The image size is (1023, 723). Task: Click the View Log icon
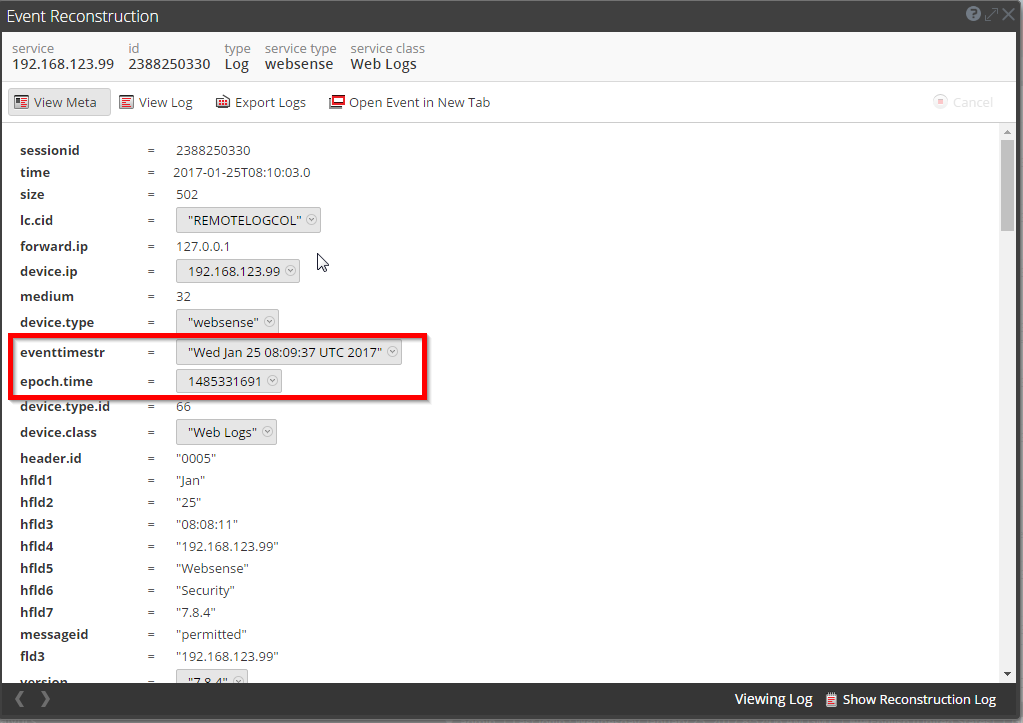(x=127, y=102)
